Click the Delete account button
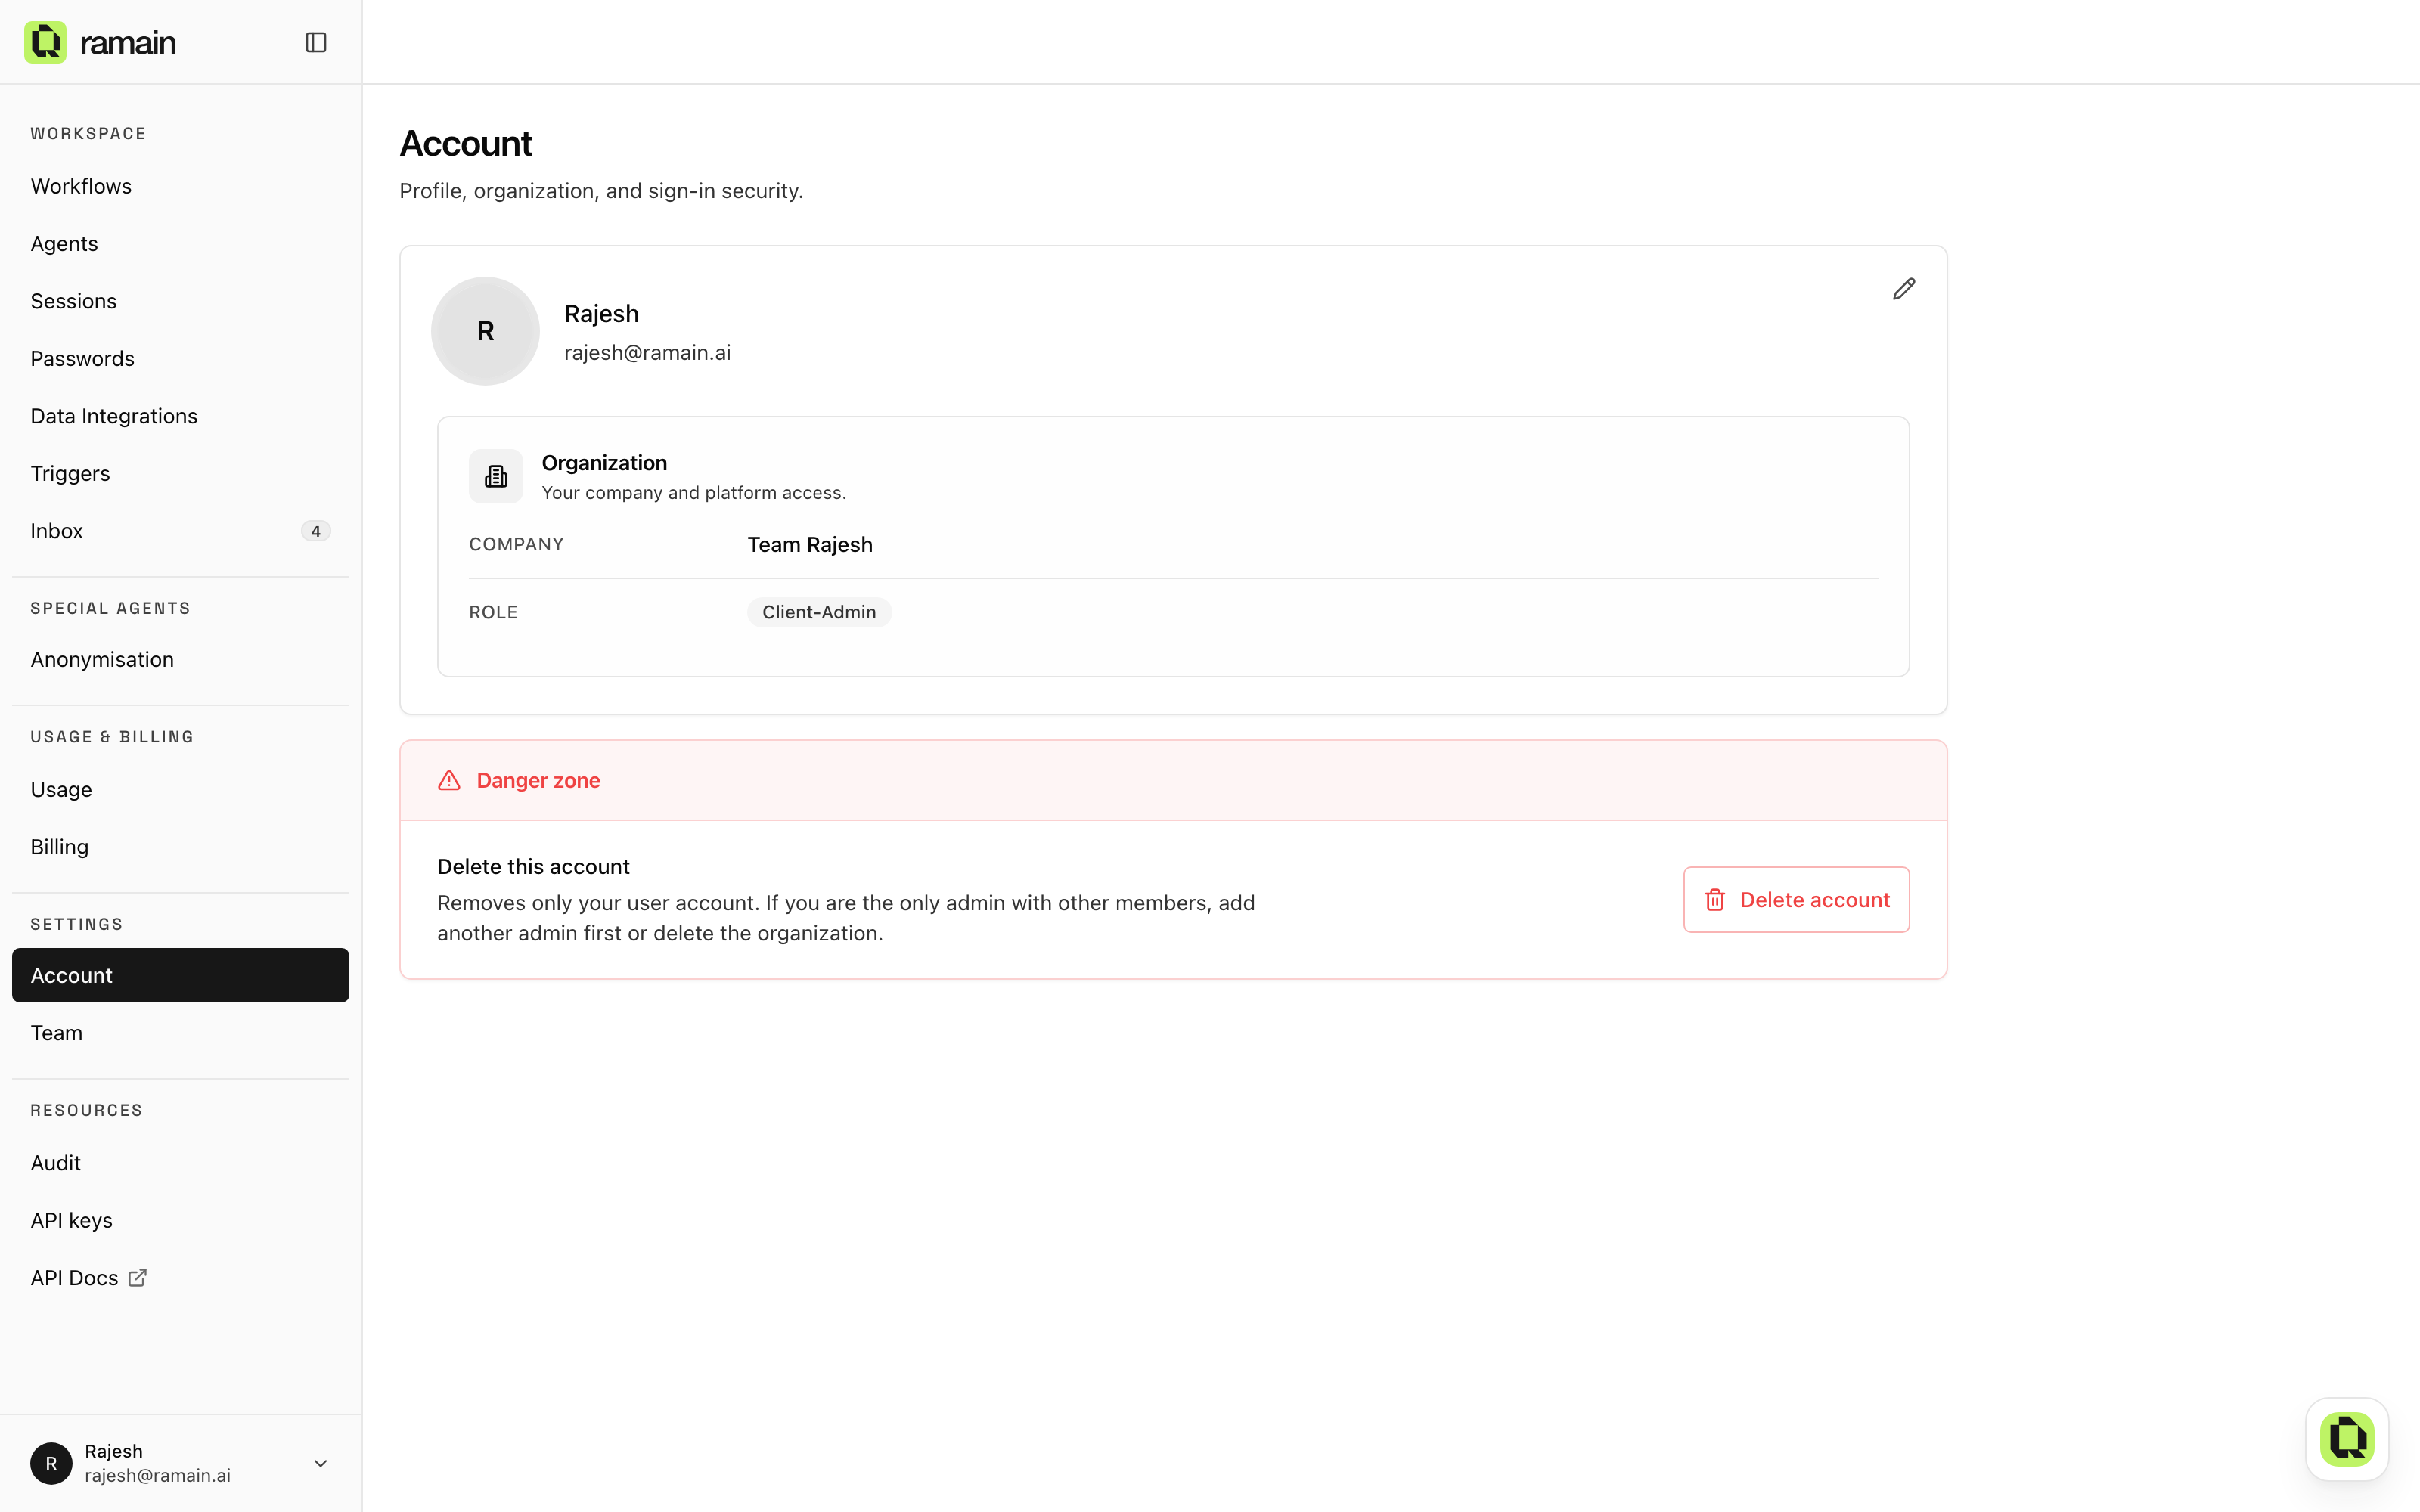 1796,900
